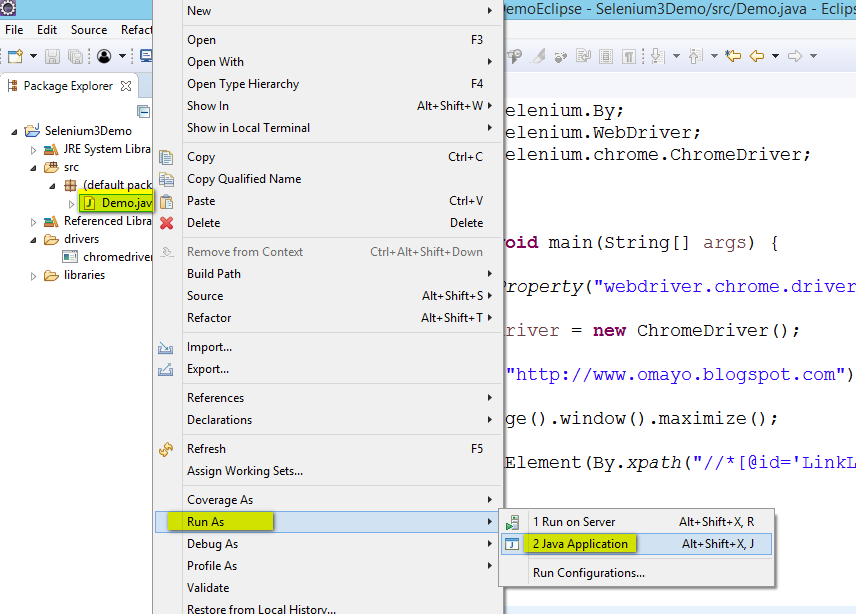This screenshot has height=614, width=856.
Task: Open the New wizard toolbar icon
Action: point(14,55)
